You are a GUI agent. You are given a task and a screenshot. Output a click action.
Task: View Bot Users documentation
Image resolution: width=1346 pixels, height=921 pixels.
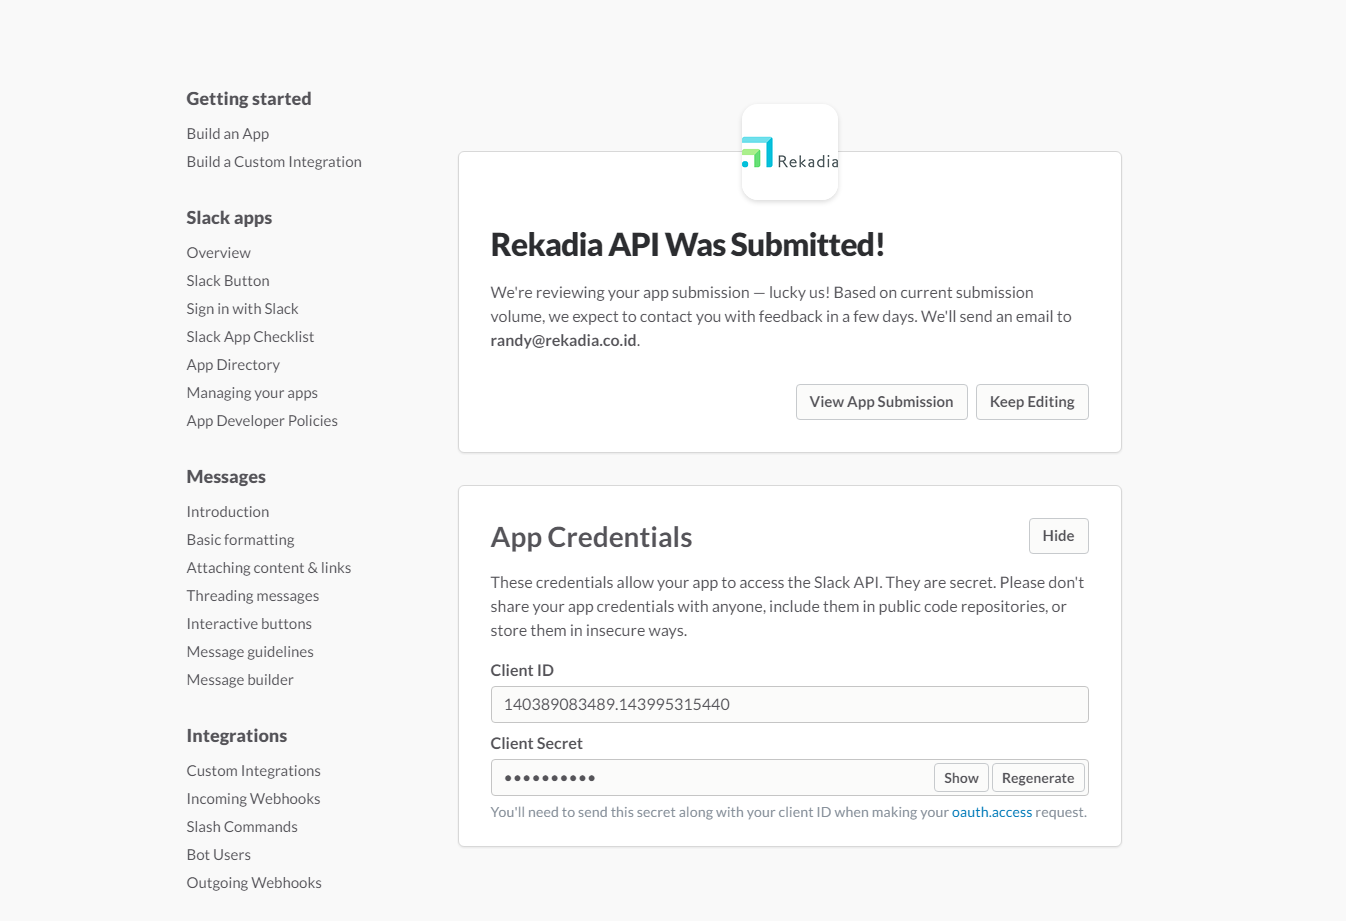[x=219, y=855]
